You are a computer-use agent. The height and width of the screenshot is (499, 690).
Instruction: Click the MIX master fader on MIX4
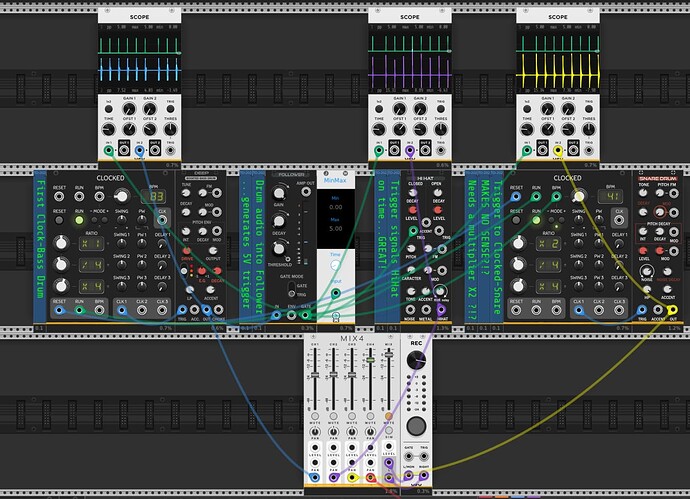[389, 353]
